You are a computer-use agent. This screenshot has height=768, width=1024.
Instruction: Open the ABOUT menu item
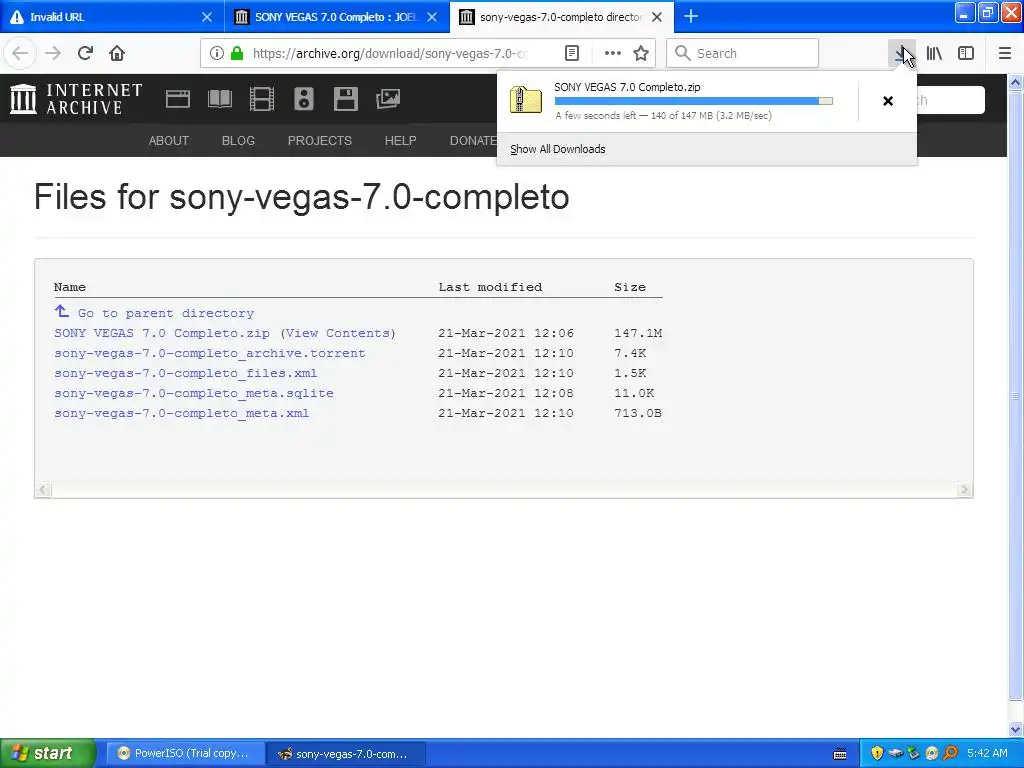point(168,140)
